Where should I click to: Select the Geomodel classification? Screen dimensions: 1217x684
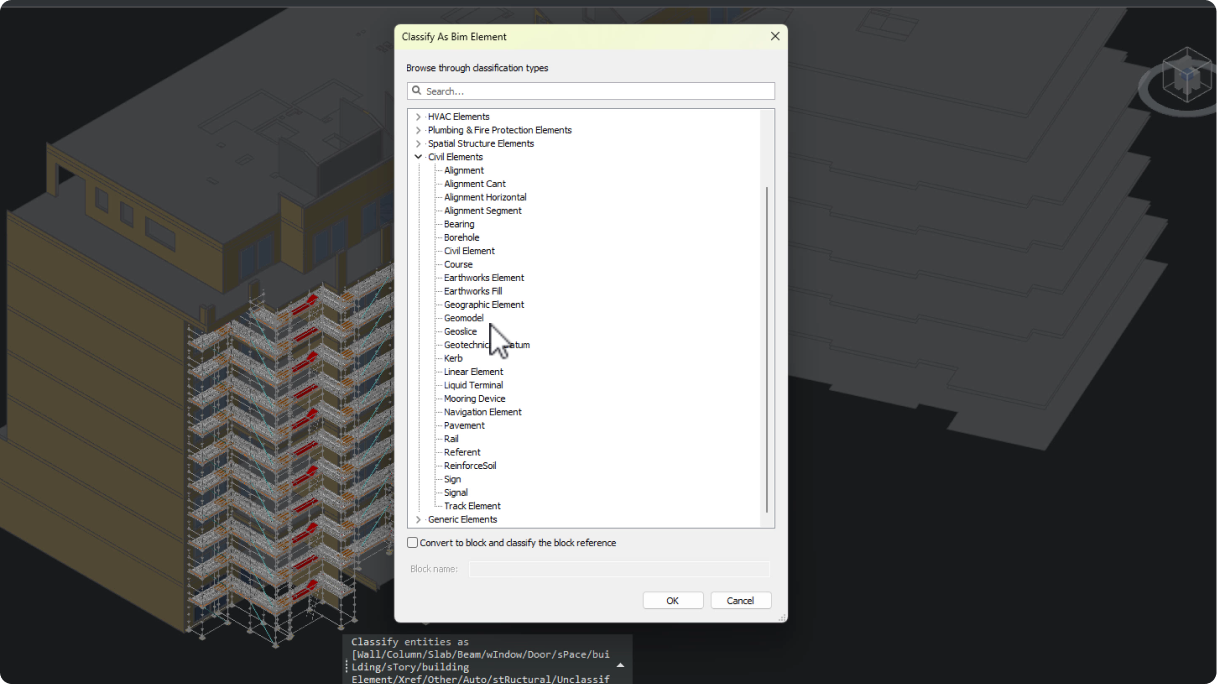tap(463, 317)
